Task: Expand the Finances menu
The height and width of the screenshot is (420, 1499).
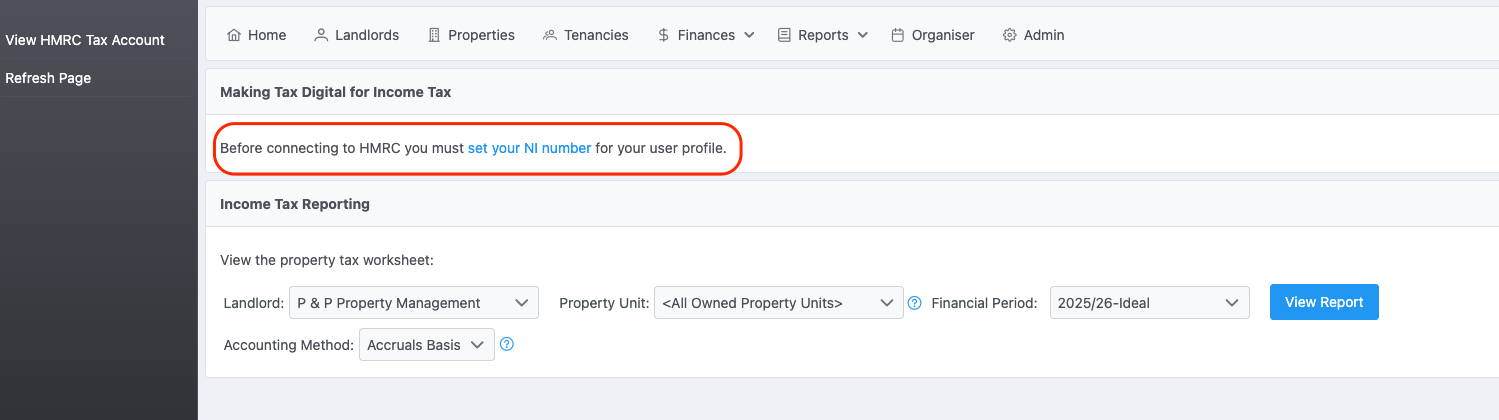Action: coord(706,35)
